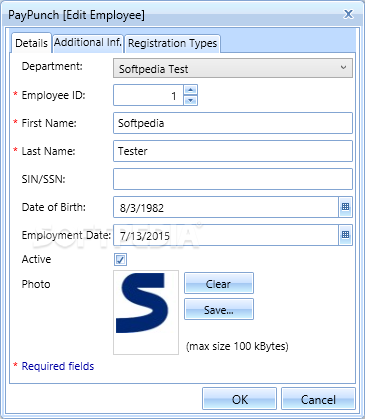365x419 pixels.
Task: Decrease Employee ID with down arrow
Action: click(x=190, y=100)
